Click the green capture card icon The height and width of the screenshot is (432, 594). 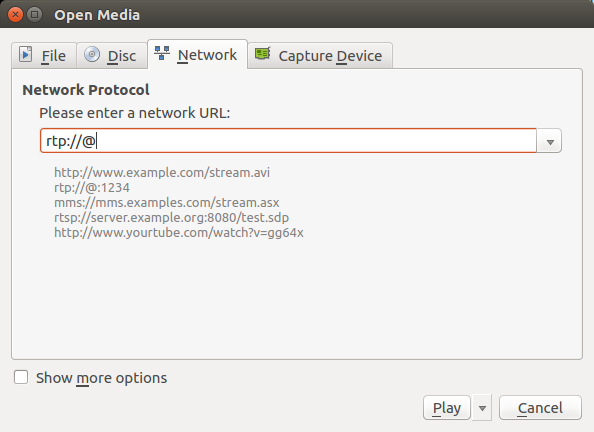263,54
